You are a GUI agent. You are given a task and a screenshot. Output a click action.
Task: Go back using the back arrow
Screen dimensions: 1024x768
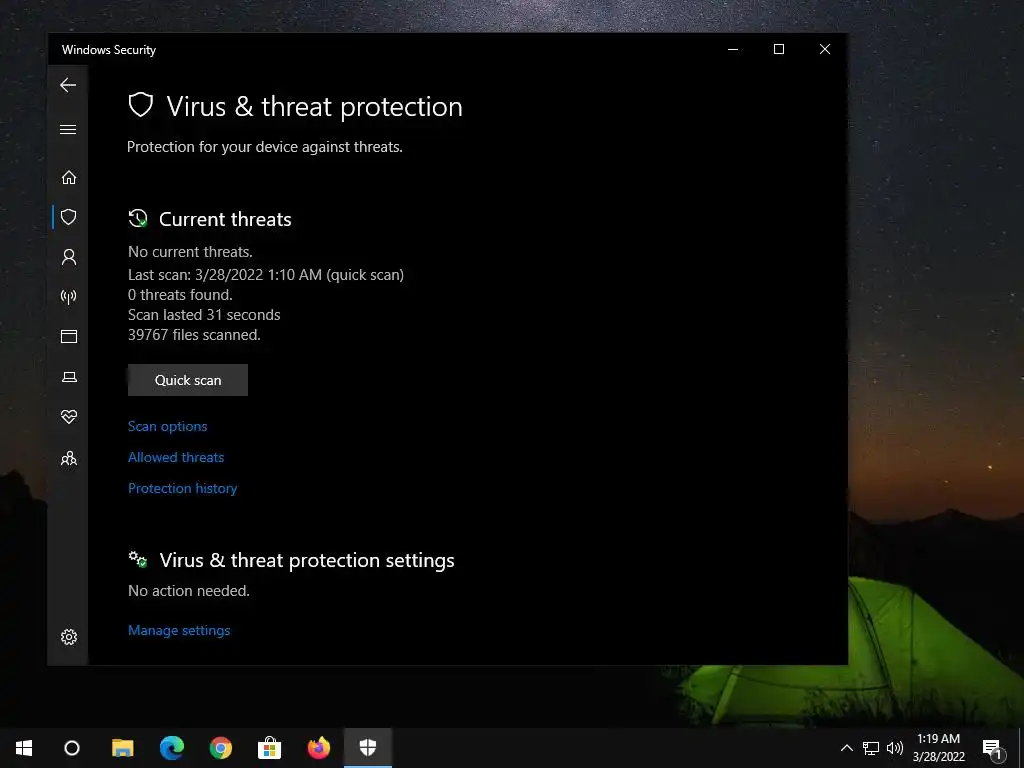68,85
